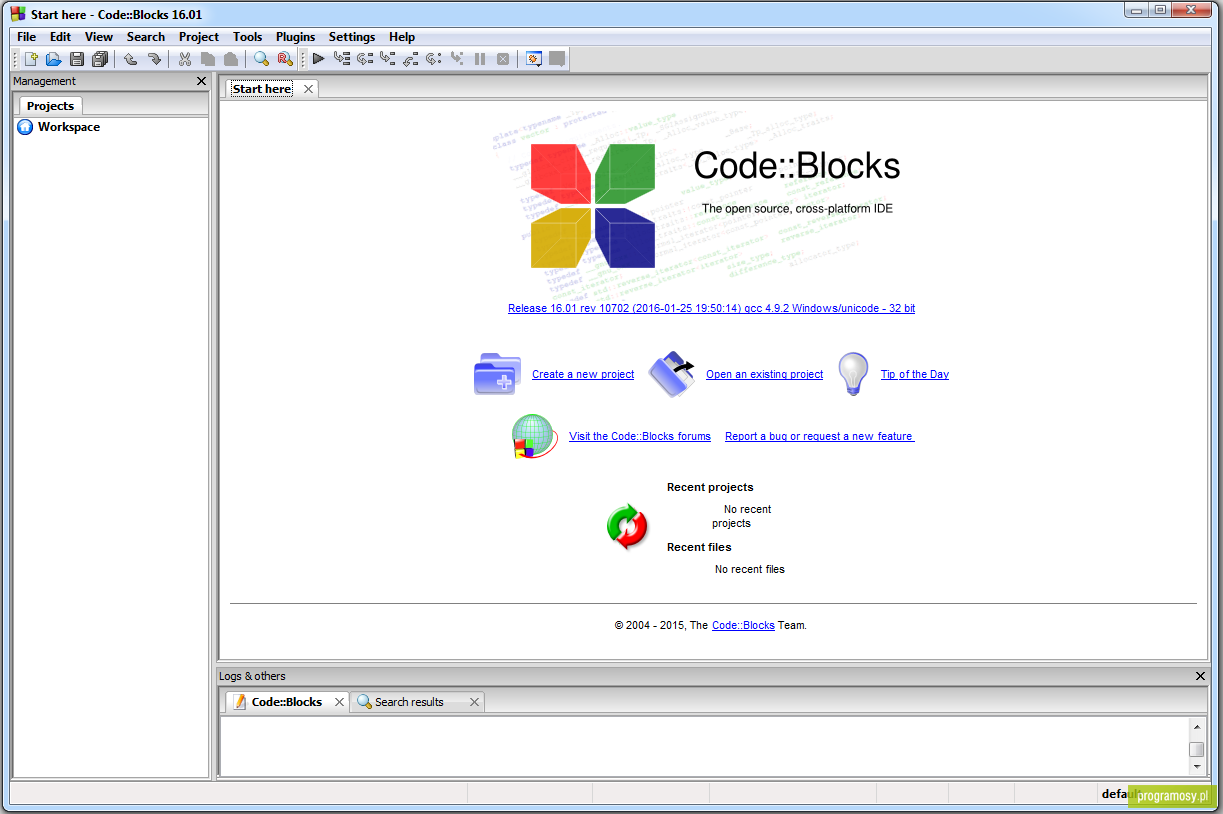This screenshot has width=1223, height=814.
Task: Close the Search results tab
Action: pos(474,702)
